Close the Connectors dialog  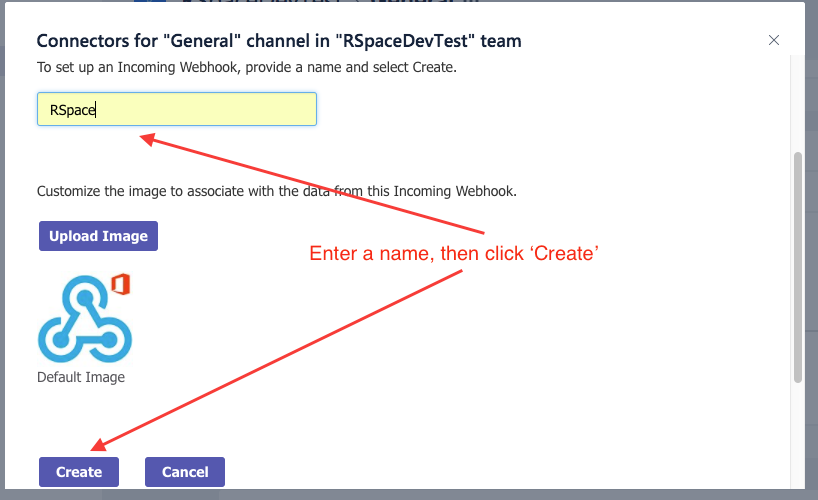774,40
